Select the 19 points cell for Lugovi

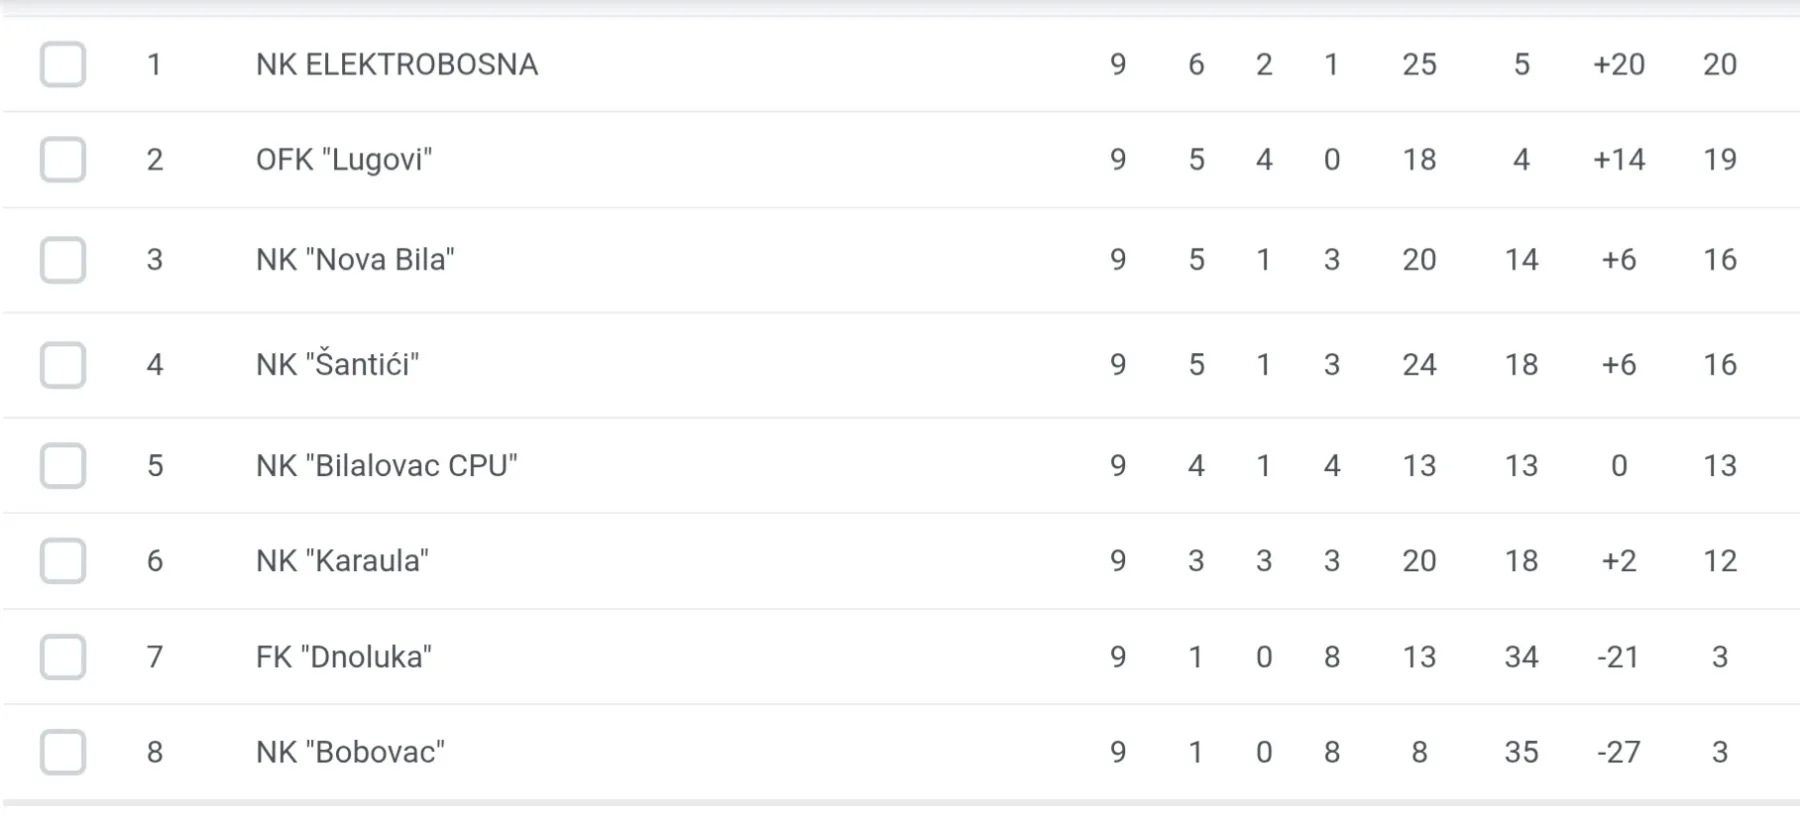(1720, 160)
